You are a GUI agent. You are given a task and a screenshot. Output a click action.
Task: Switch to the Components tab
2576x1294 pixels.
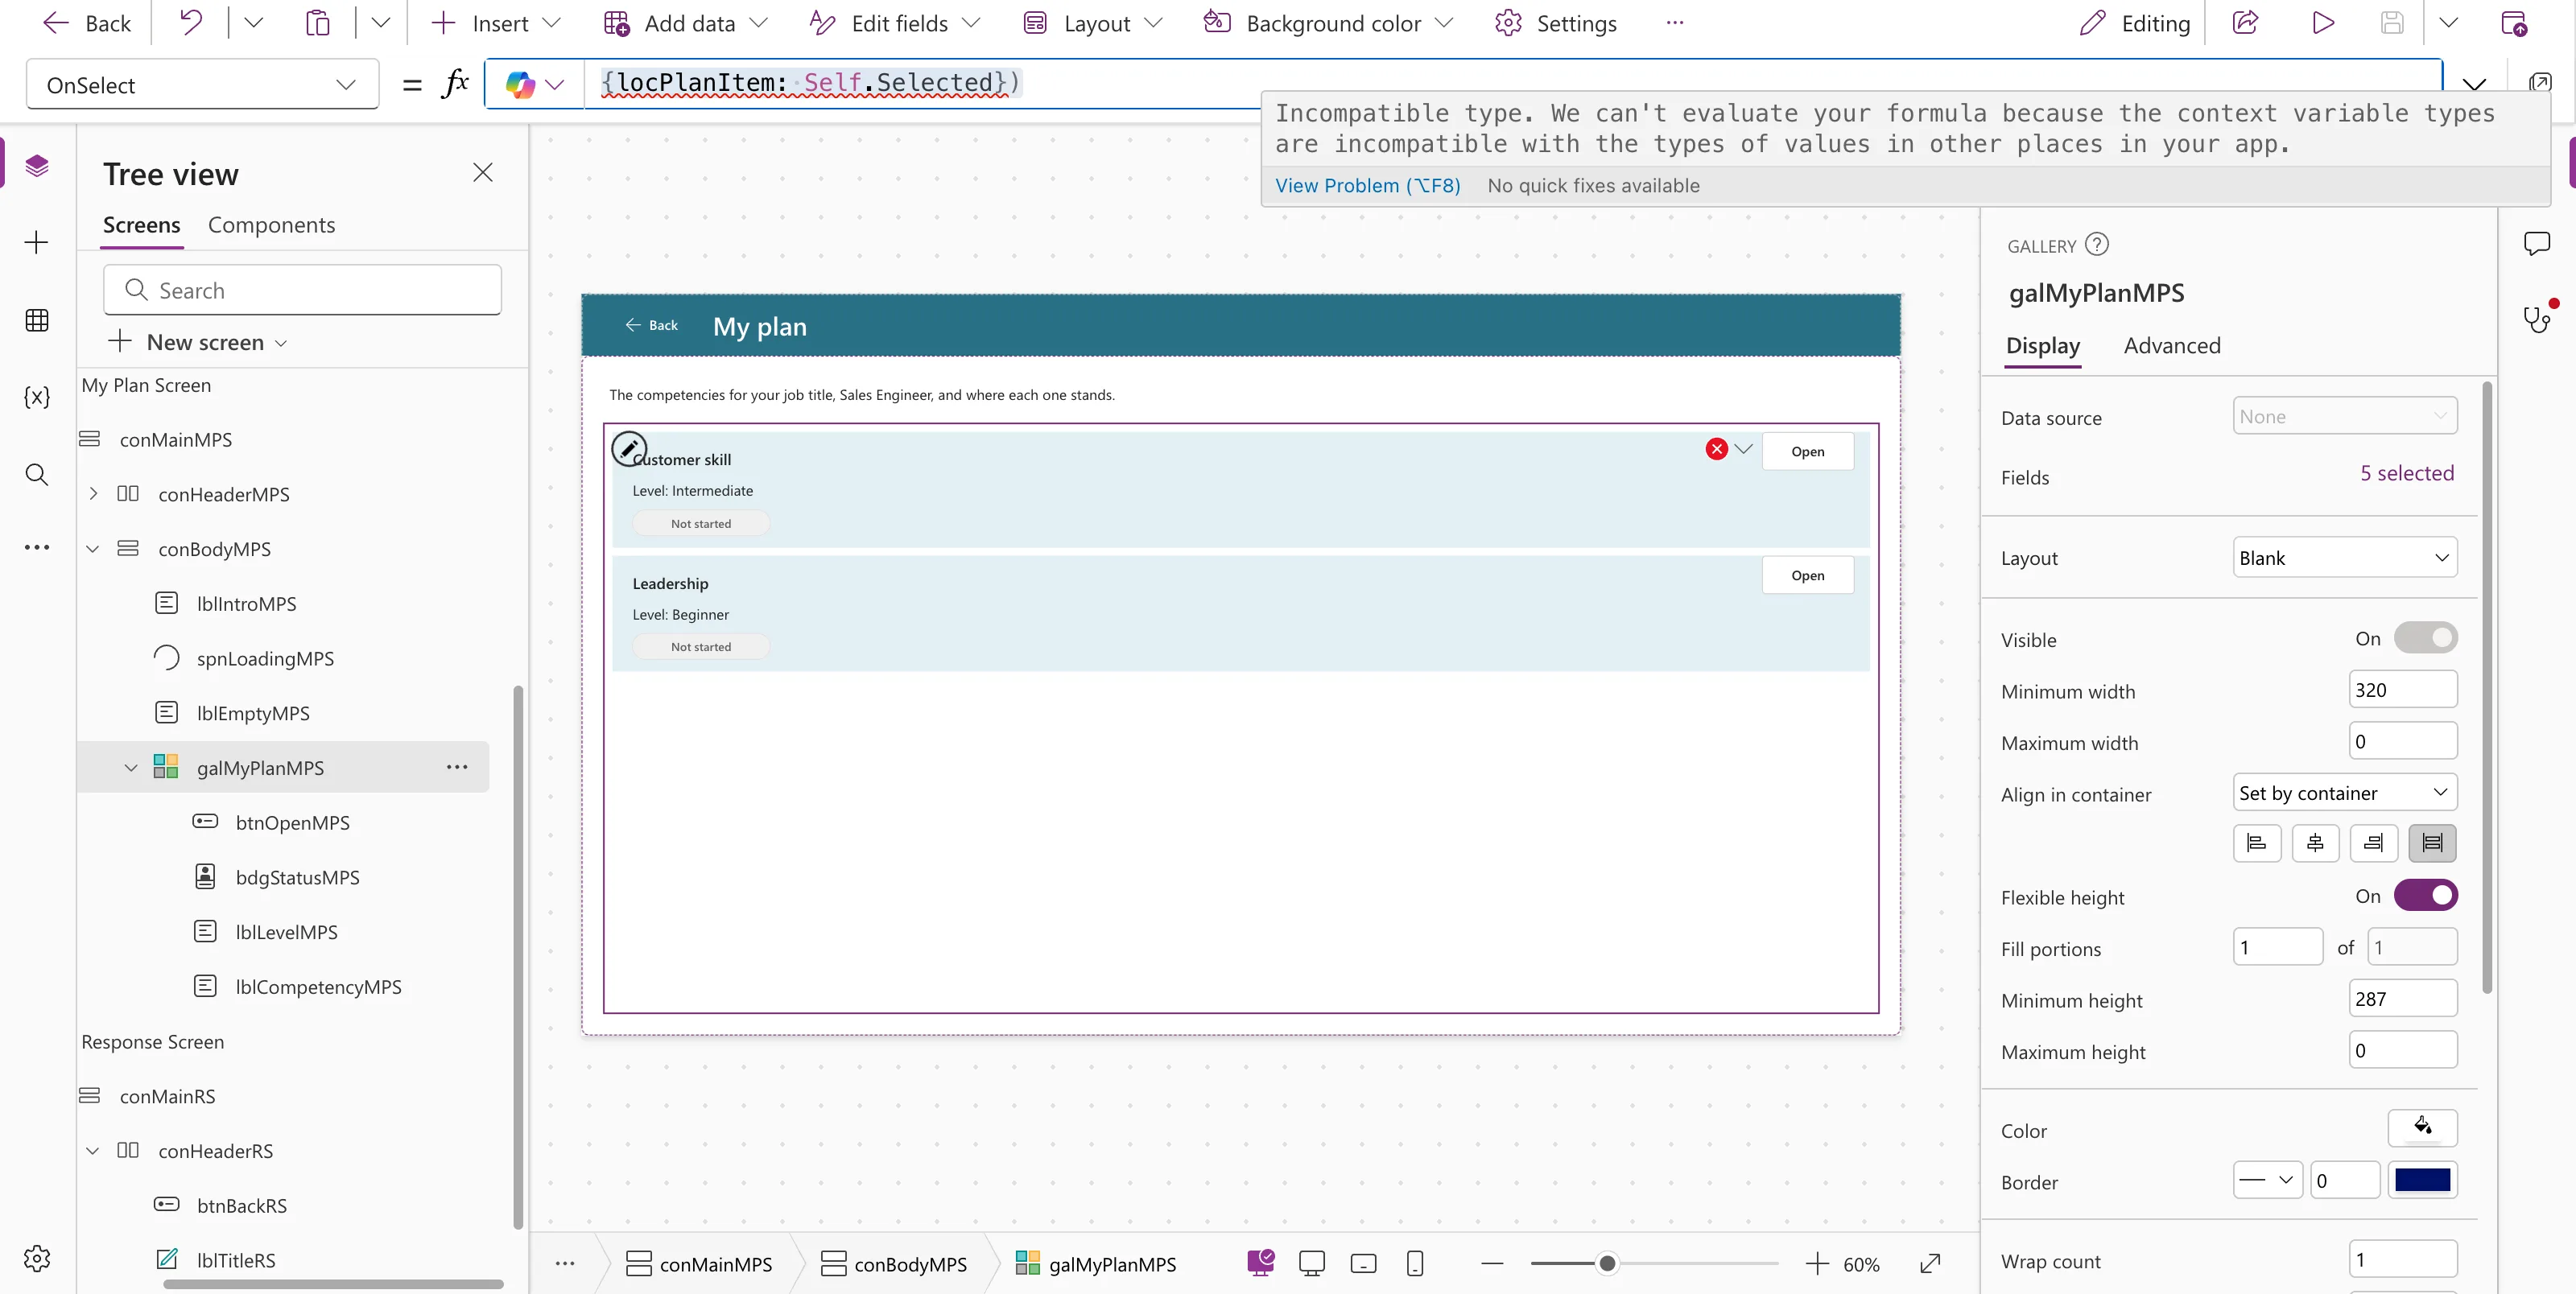(x=271, y=225)
